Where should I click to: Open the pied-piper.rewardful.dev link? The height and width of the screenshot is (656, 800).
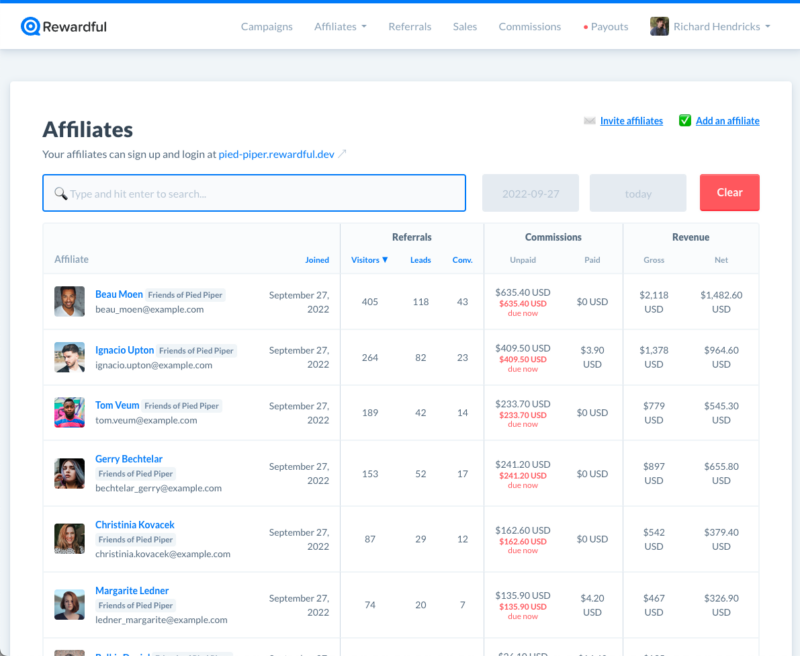(x=276, y=154)
